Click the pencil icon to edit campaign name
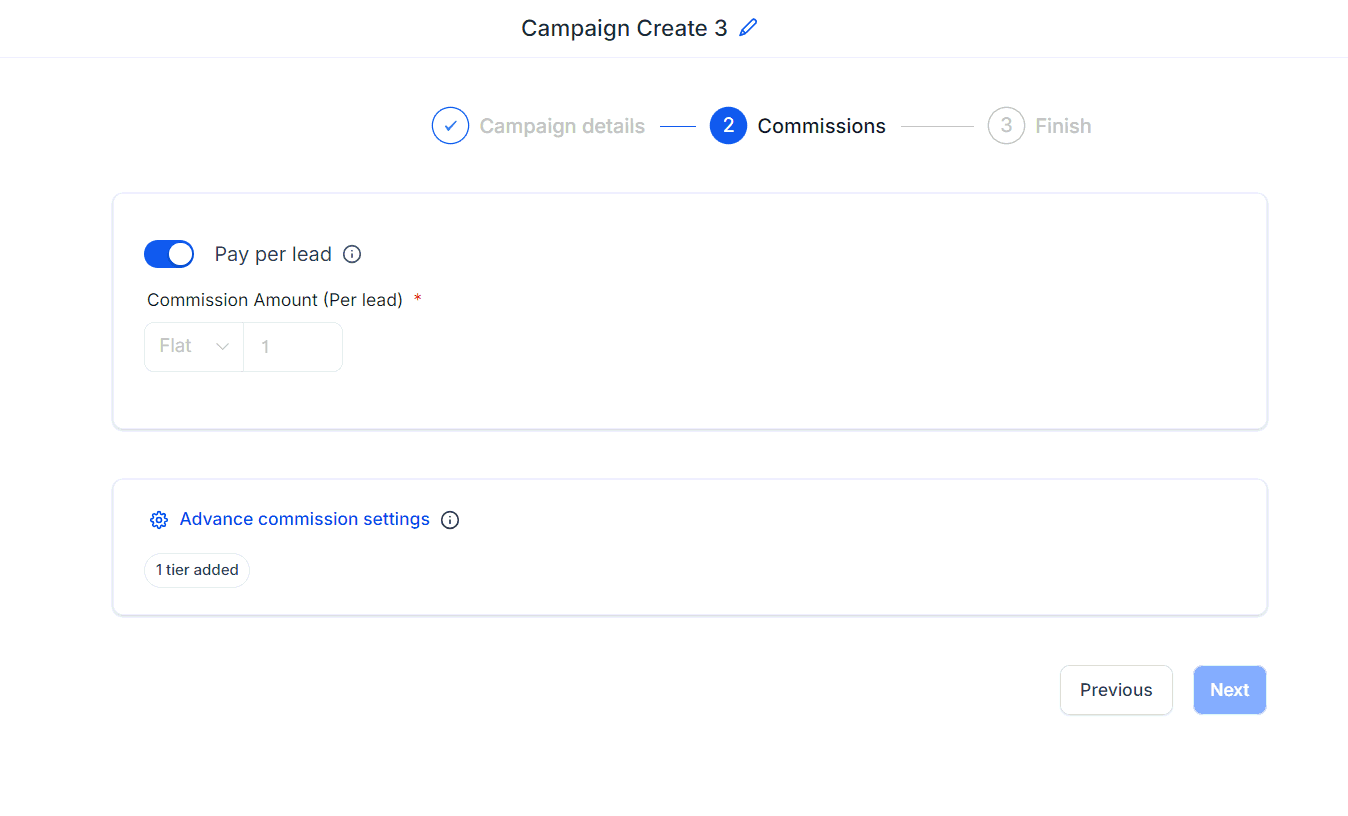 pos(748,28)
